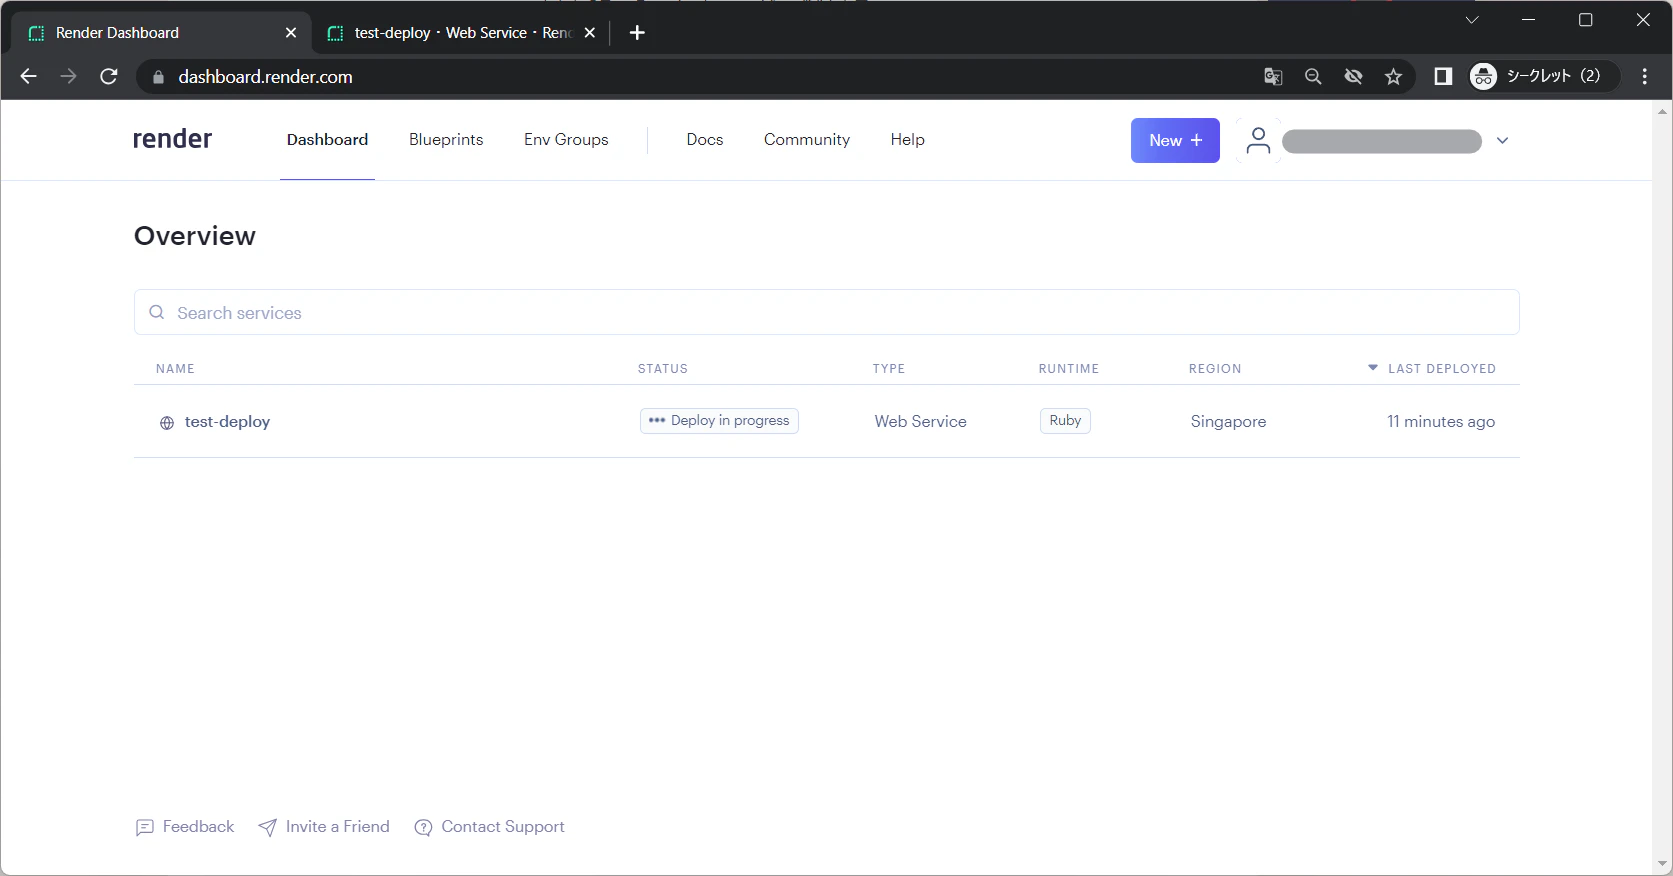The height and width of the screenshot is (876, 1673).
Task: Click the New + button
Action: [x=1175, y=141]
